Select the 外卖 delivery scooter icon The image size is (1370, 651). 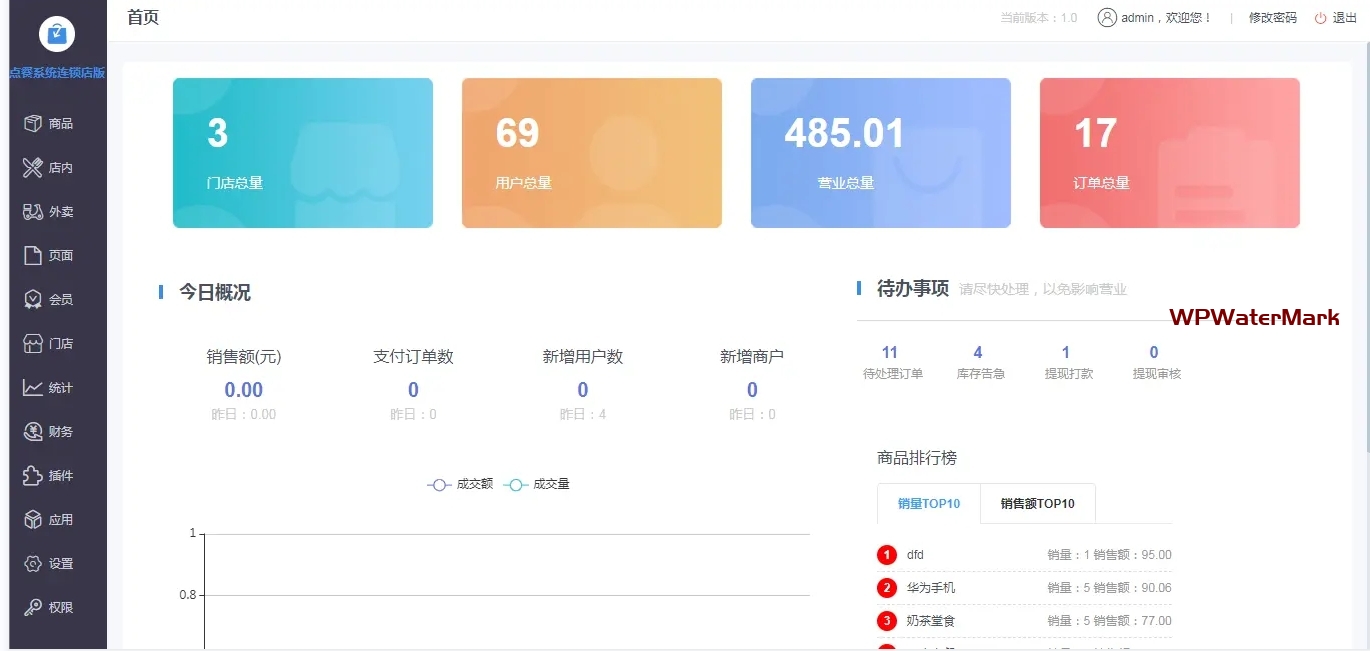coord(33,212)
